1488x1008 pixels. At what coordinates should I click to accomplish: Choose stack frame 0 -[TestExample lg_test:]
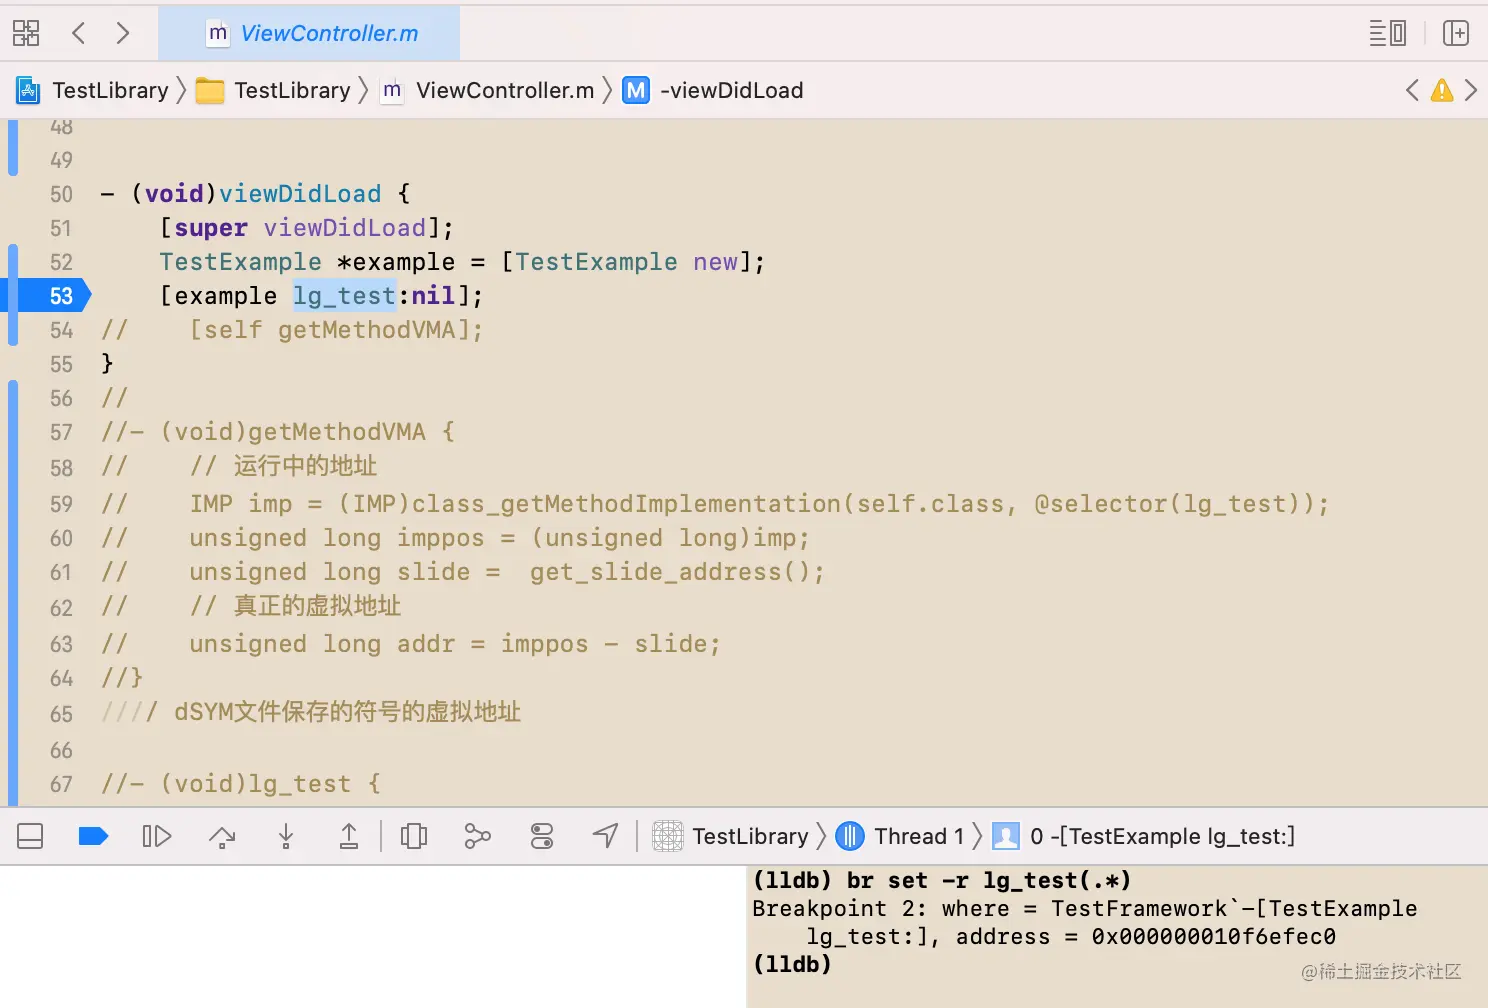(1143, 836)
